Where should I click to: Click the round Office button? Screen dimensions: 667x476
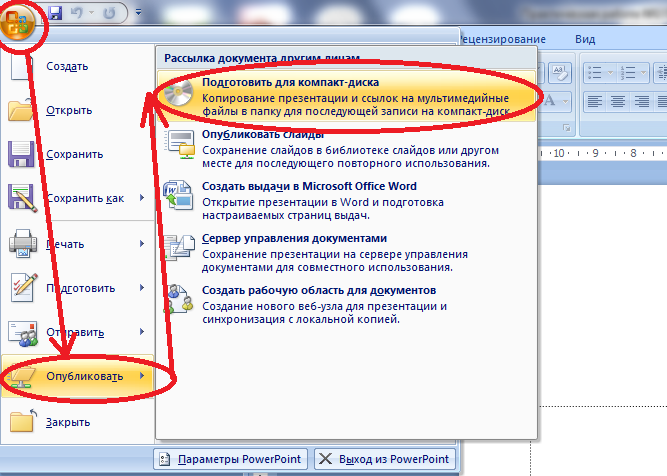[x=17, y=23]
